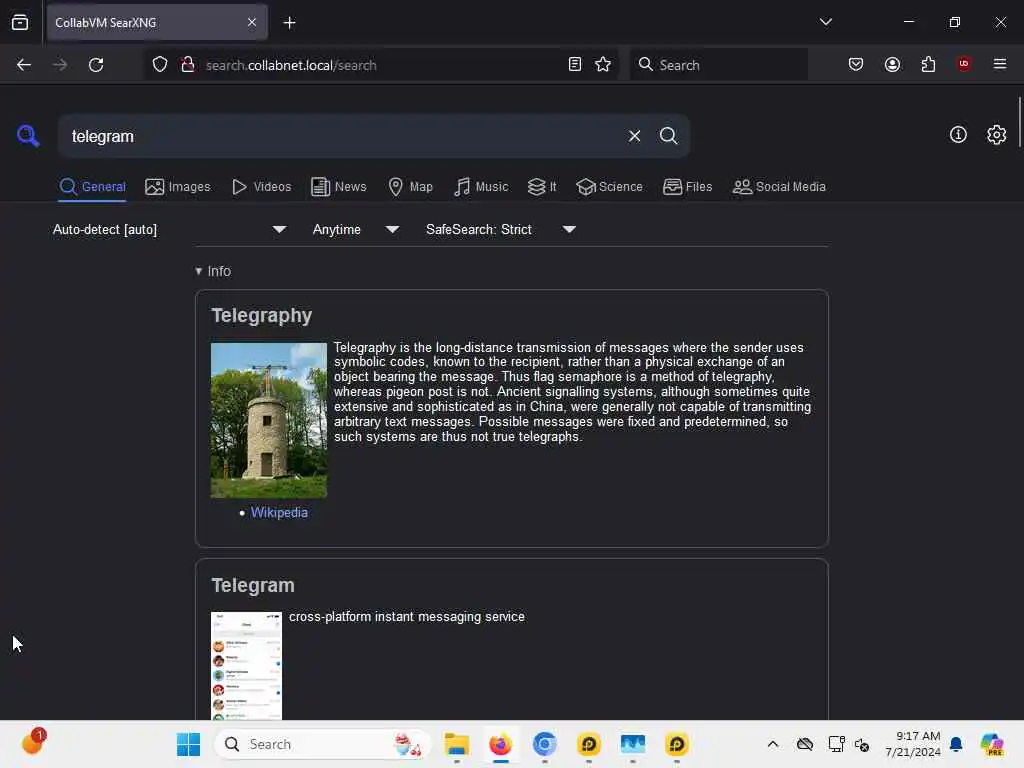The image size is (1024, 768).
Task: Switch to Images search tab
Action: point(178,187)
